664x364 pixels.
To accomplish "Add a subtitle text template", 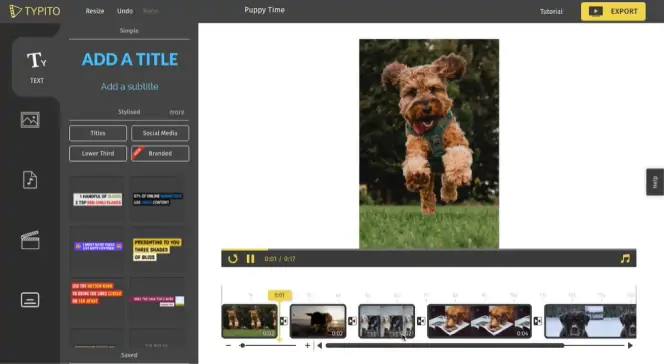I will point(130,86).
